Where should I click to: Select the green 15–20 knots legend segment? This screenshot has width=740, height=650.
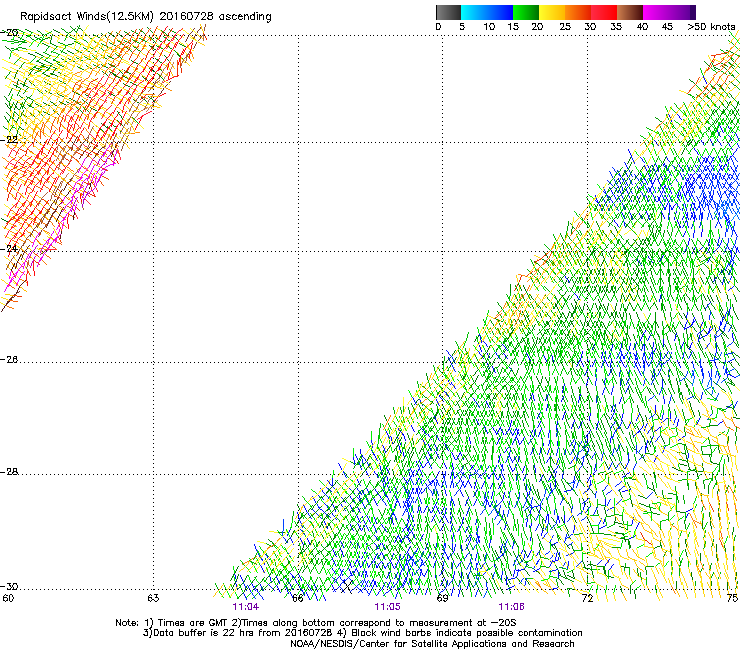(x=526, y=12)
